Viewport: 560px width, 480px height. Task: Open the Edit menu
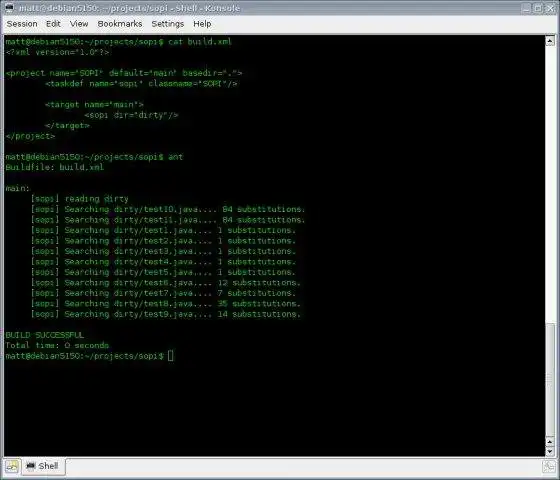coord(53,24)
